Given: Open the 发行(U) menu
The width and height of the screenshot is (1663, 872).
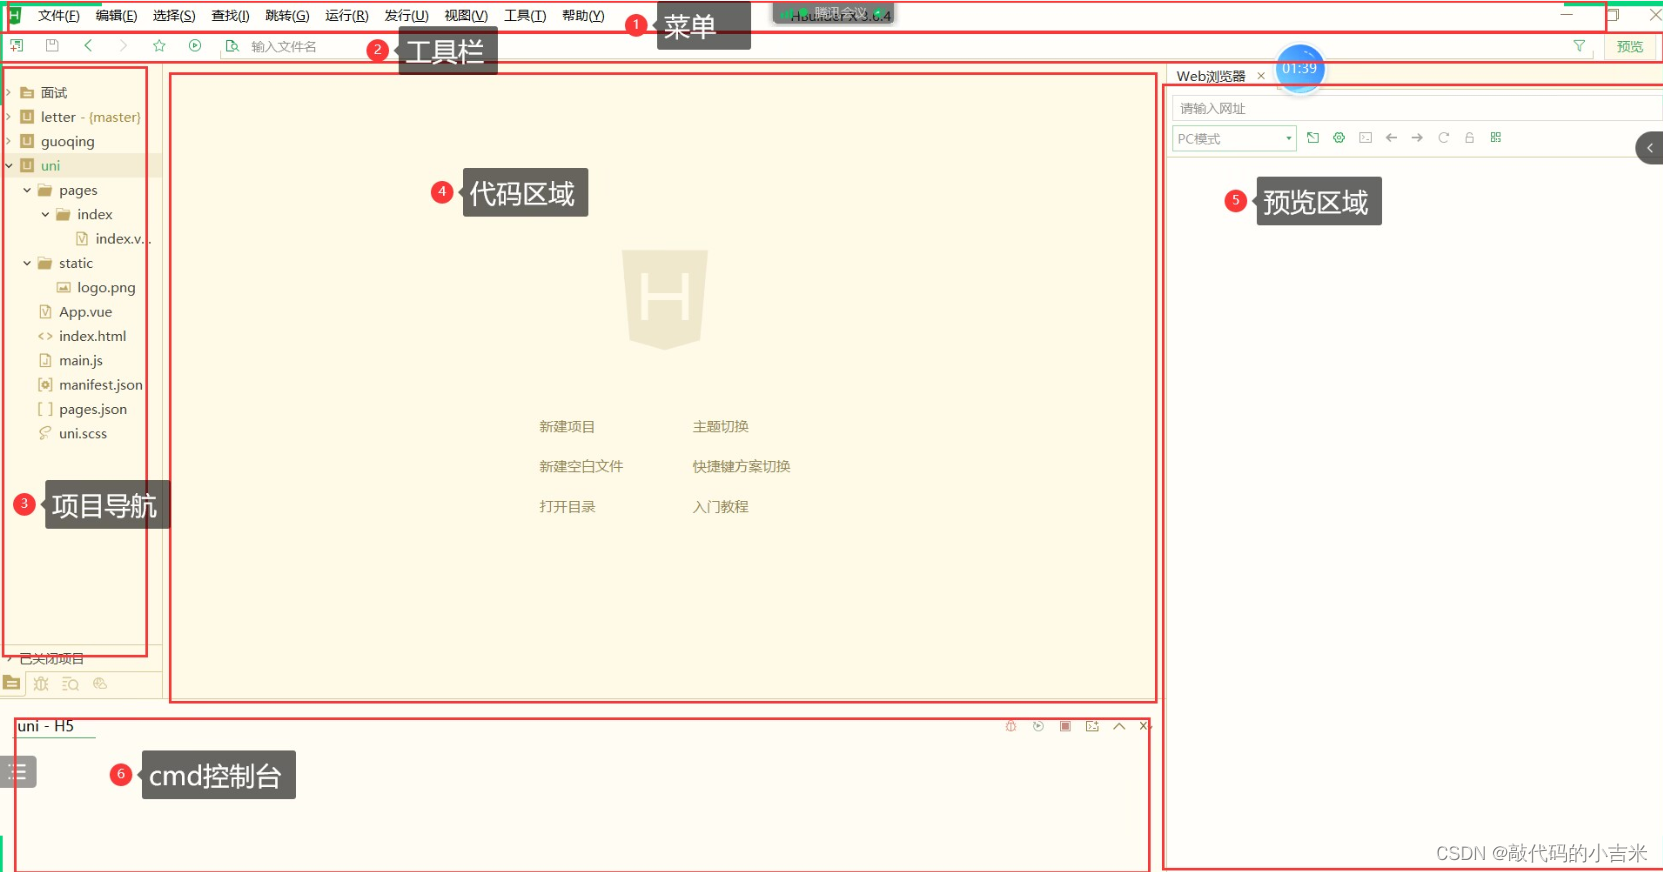Looking at the screenshot, I should point(406,15).
